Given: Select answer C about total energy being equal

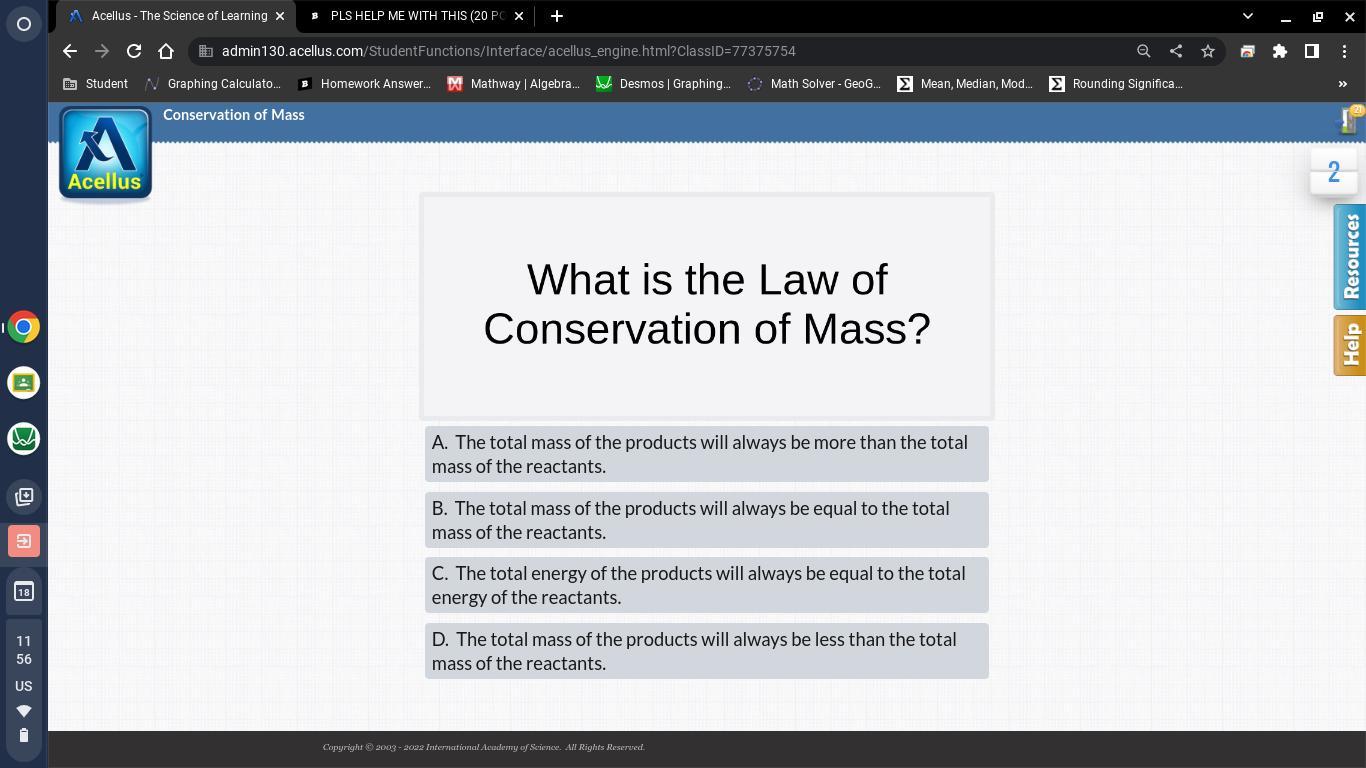Looking at the screenshot, I should (x=706, y=585).
